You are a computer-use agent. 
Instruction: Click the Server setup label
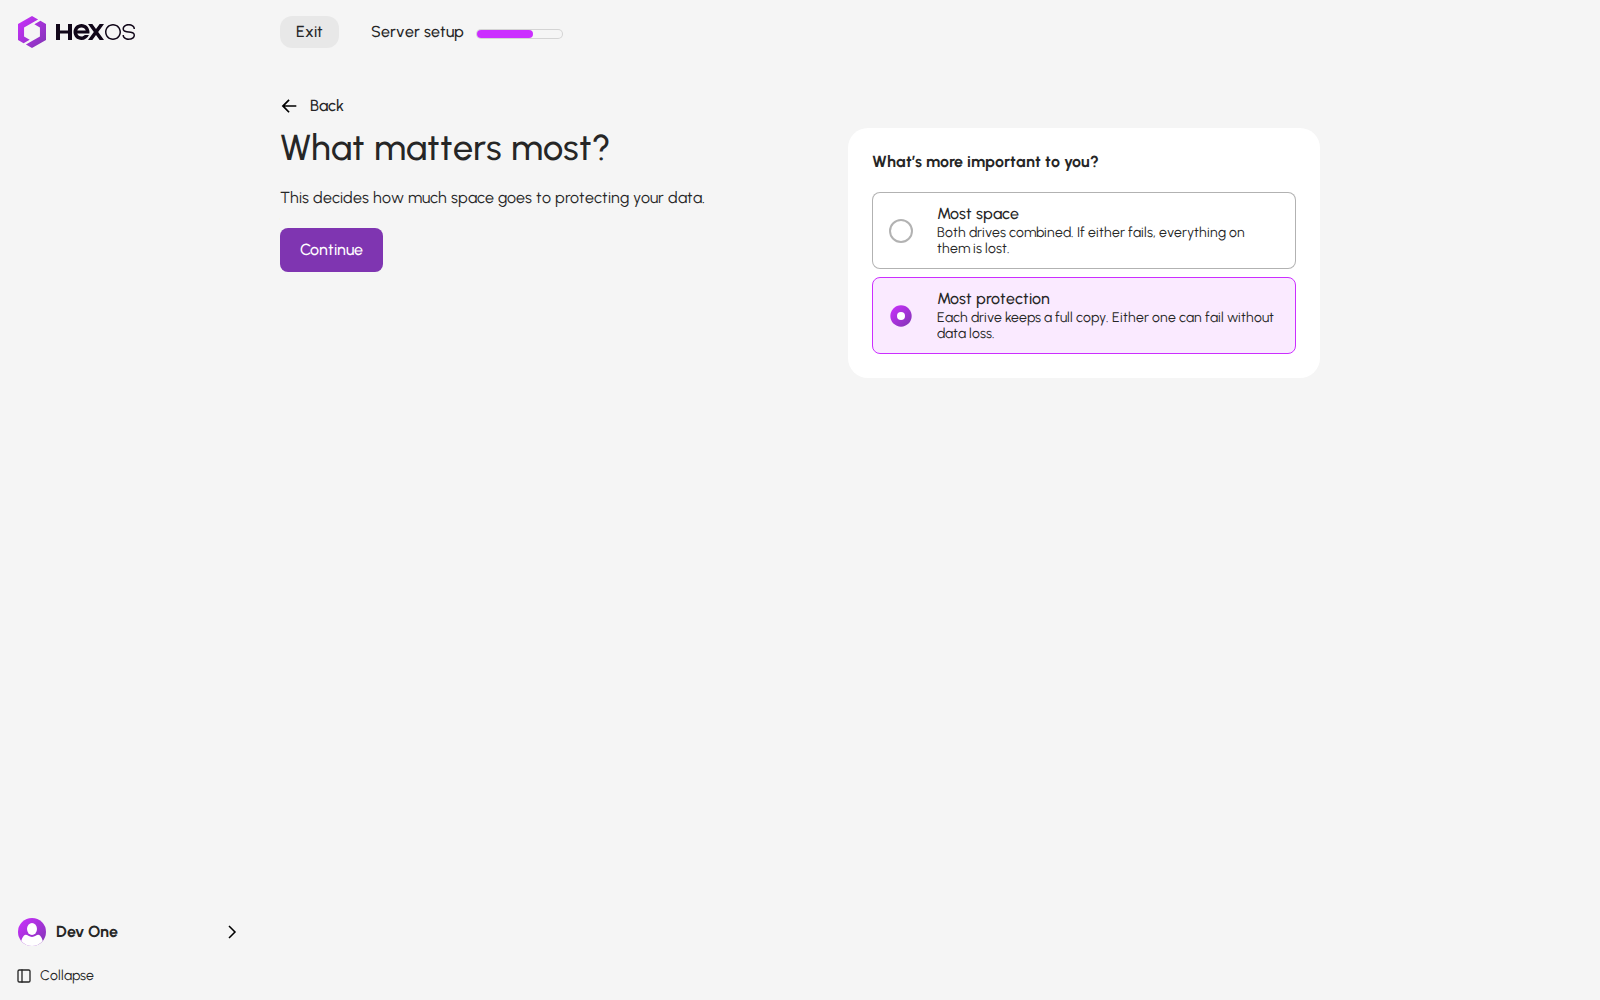coord(417,32)
